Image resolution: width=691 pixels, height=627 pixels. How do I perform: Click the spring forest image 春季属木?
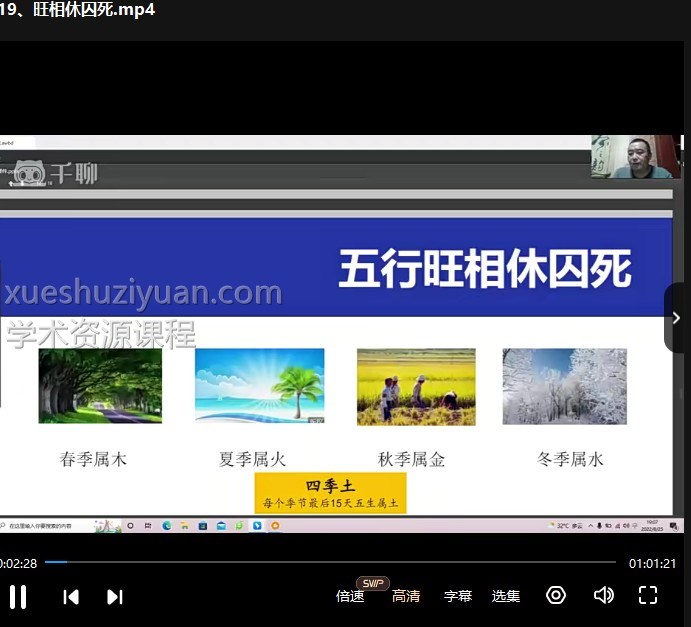pos(100,386)
